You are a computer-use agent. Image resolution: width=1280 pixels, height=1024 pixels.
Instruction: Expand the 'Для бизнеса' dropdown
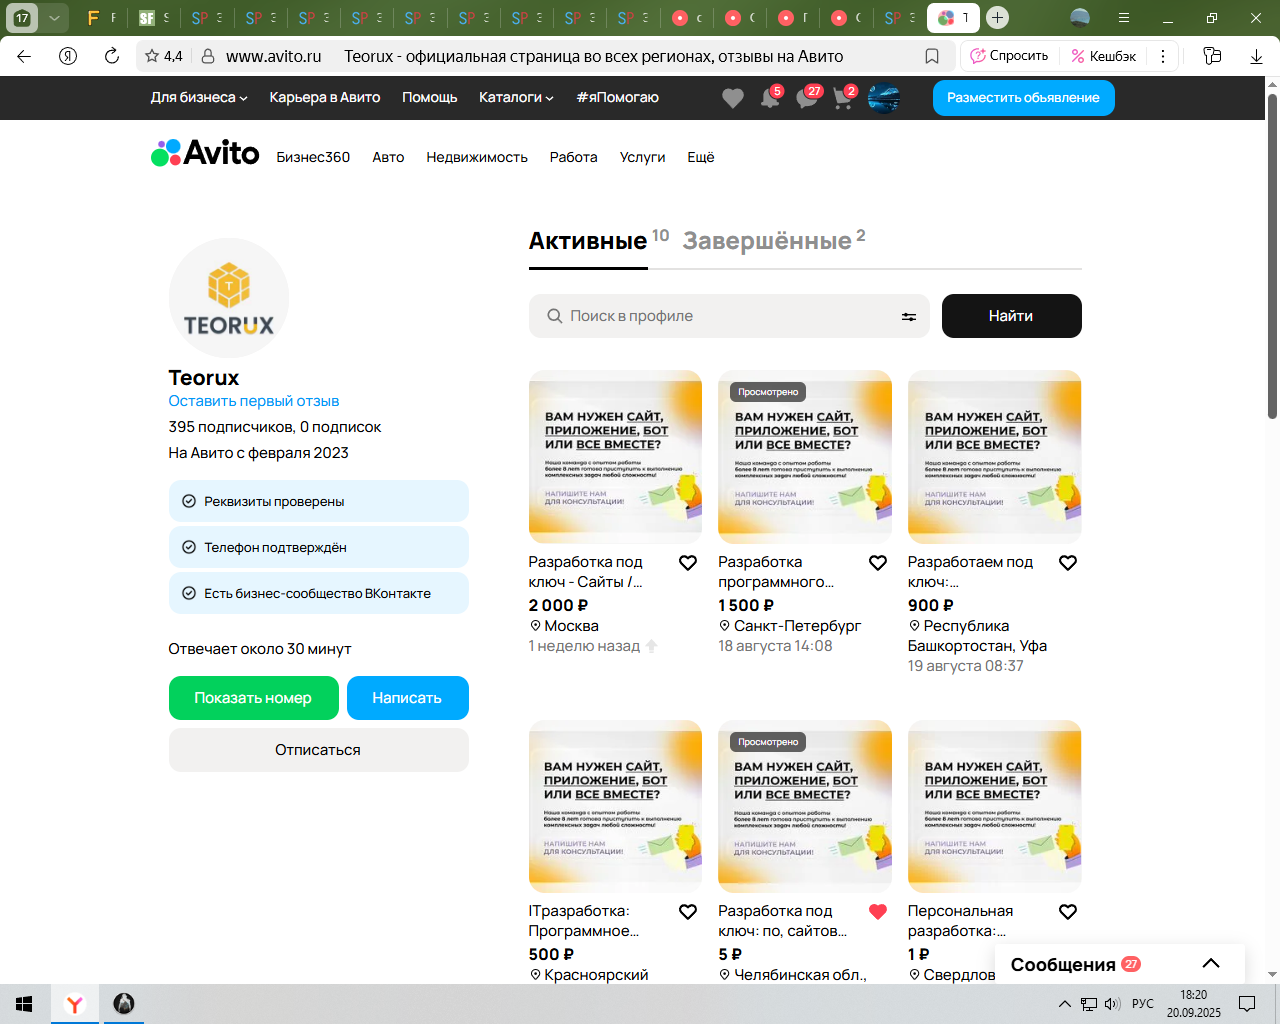click(199, 98)
